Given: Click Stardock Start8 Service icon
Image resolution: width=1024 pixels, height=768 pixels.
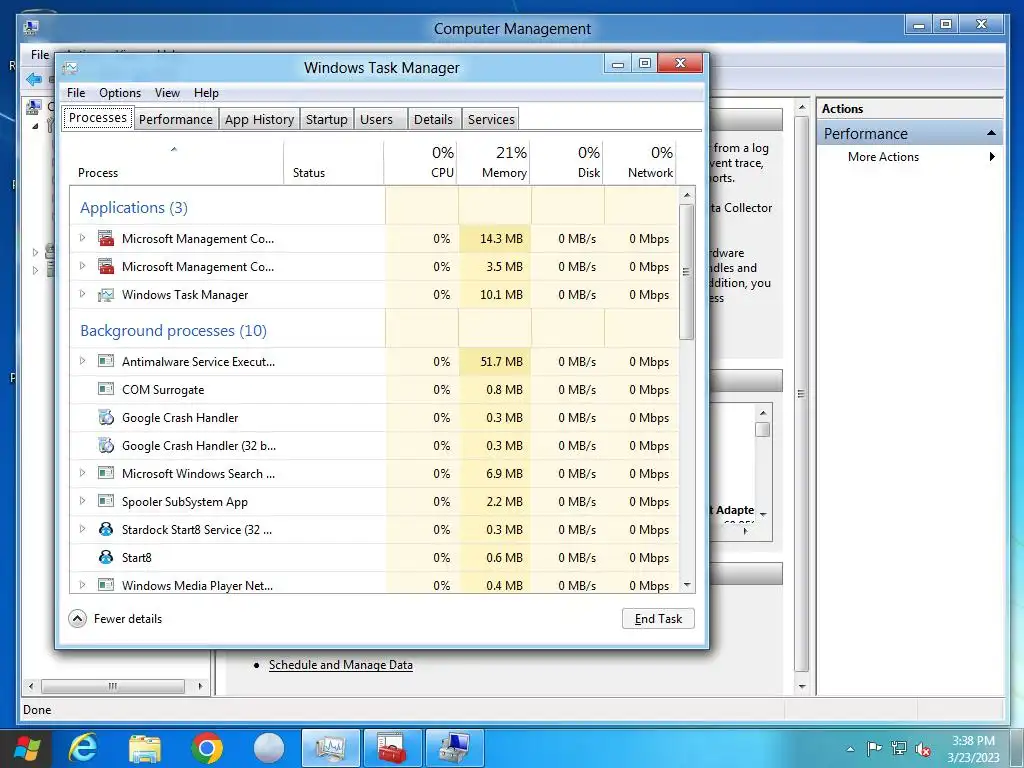Looking at the screenshot, I should [x=106, y=529].
